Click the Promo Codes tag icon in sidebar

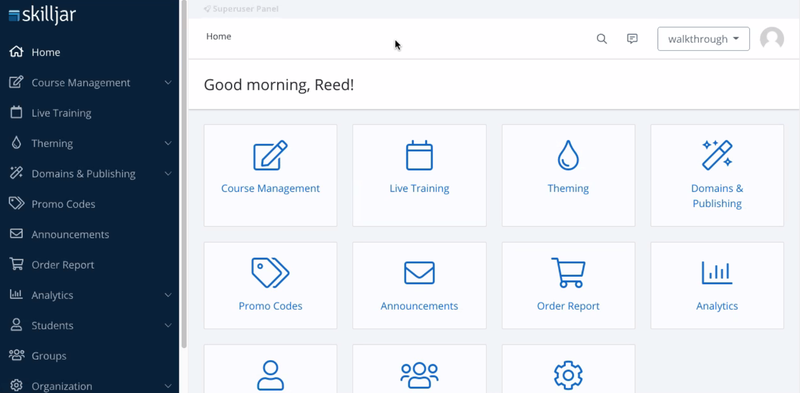pos(16,204)
